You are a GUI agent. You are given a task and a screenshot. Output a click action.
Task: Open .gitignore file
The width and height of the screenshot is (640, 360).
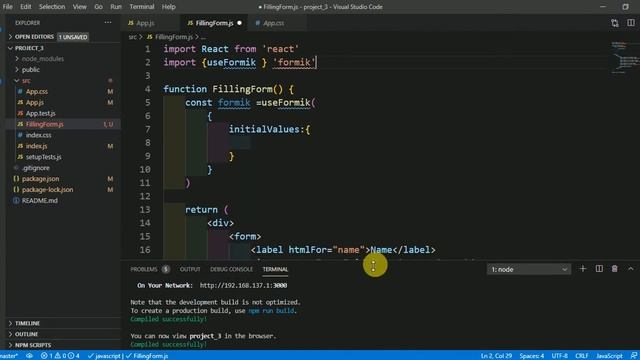(x=36, y=168)
